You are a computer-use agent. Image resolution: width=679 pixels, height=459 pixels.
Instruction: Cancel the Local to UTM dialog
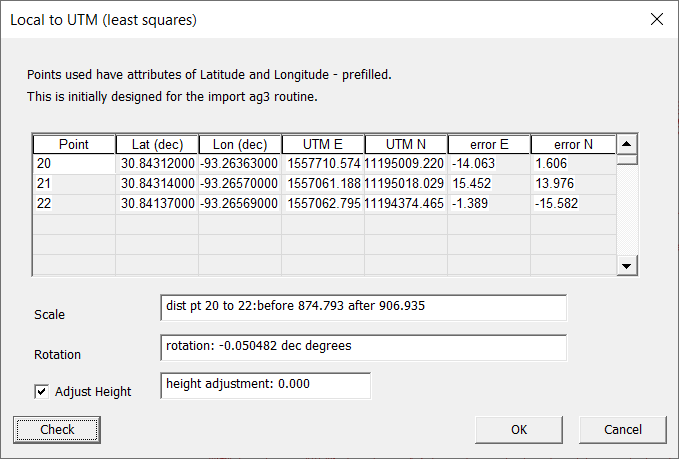pyautogui.click(x=623, y=429)
